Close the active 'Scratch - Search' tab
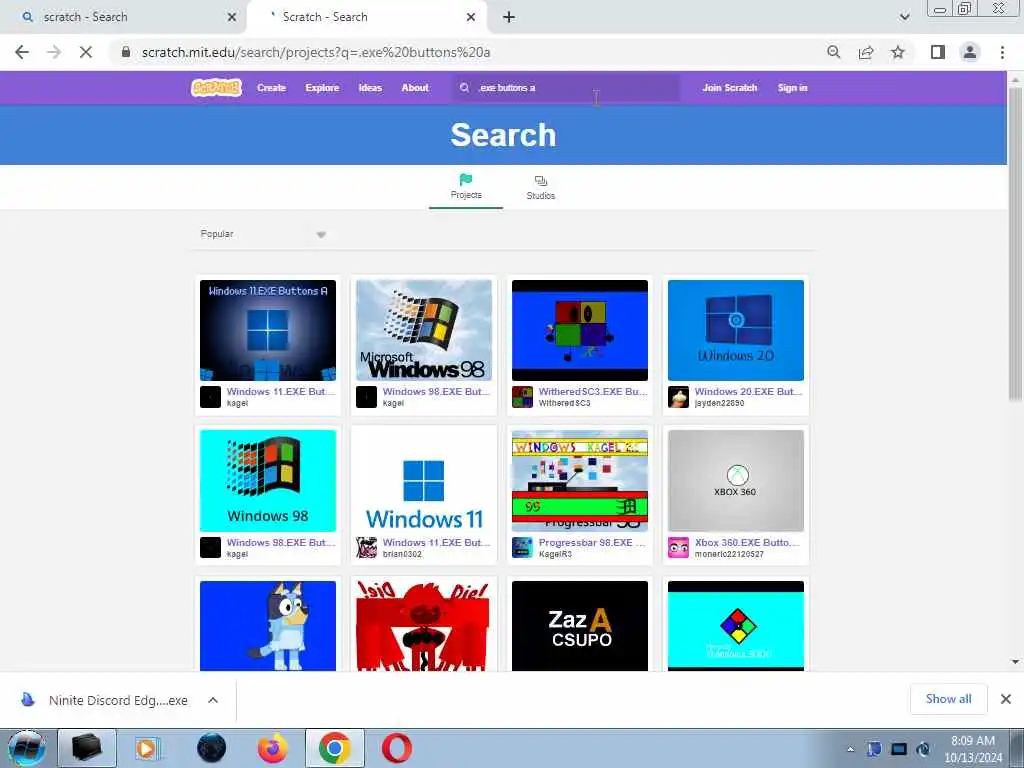The height and width of the screenshot is (768, 1024). (x=471, y=17)
